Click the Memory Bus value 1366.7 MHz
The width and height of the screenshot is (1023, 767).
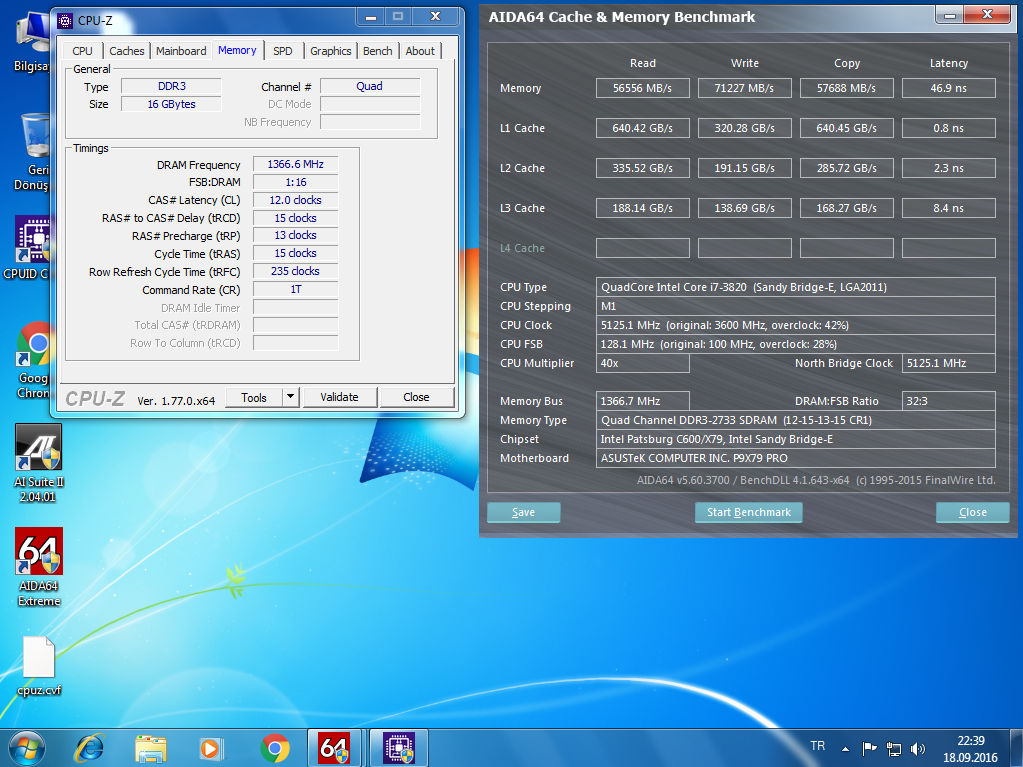click(643, 401)
